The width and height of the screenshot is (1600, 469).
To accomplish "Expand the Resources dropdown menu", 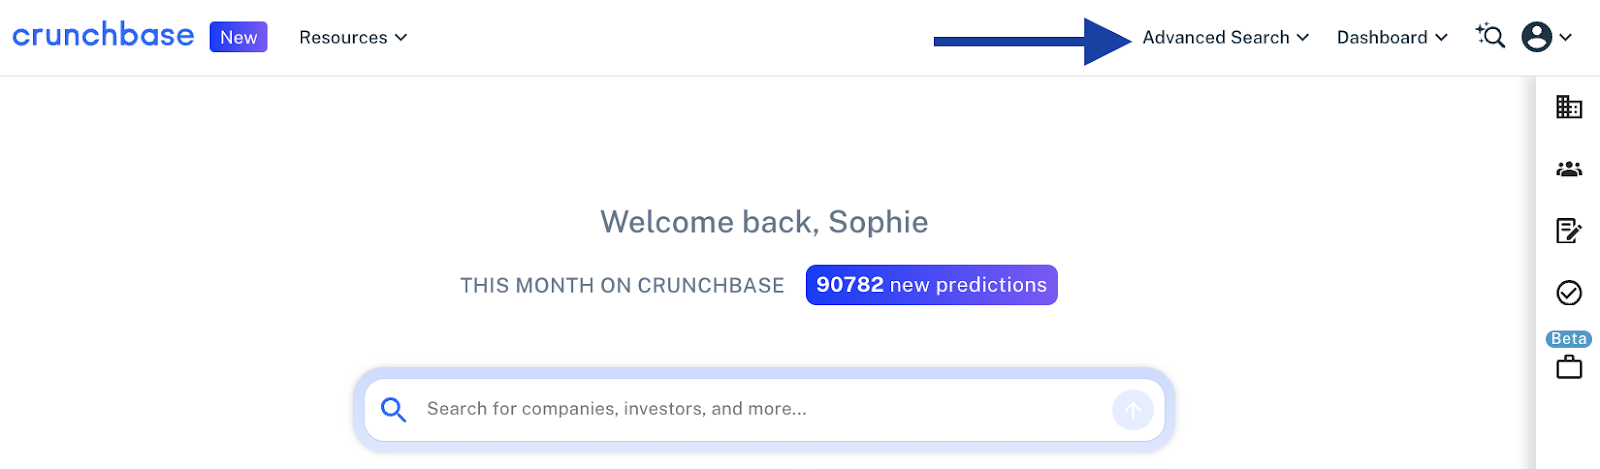I will pyautogui.click(x=353, y=37).
